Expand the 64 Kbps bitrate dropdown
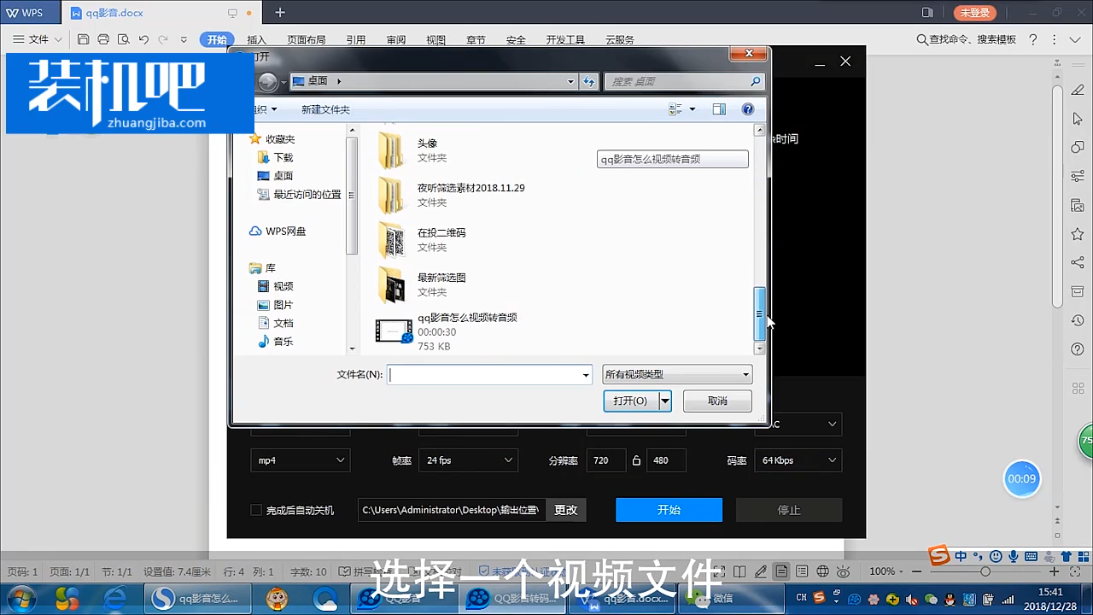 [x=797, y=460]
